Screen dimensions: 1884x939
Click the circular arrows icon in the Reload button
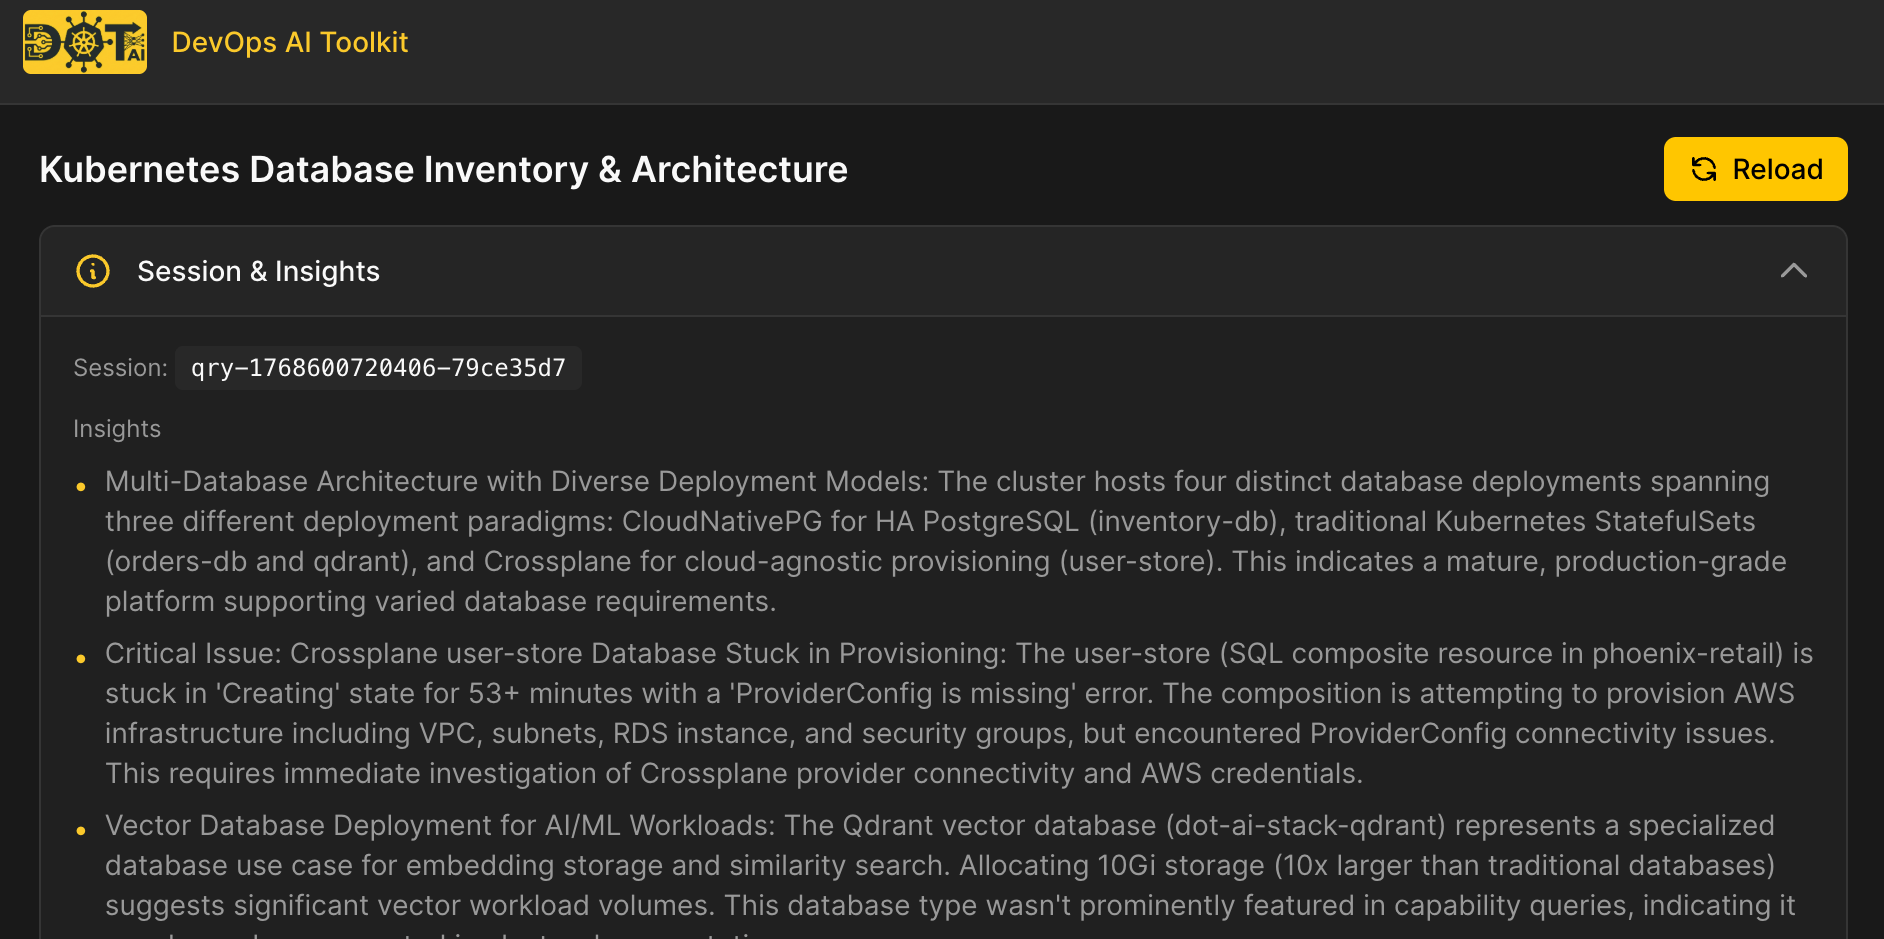tap(1704, 169)
